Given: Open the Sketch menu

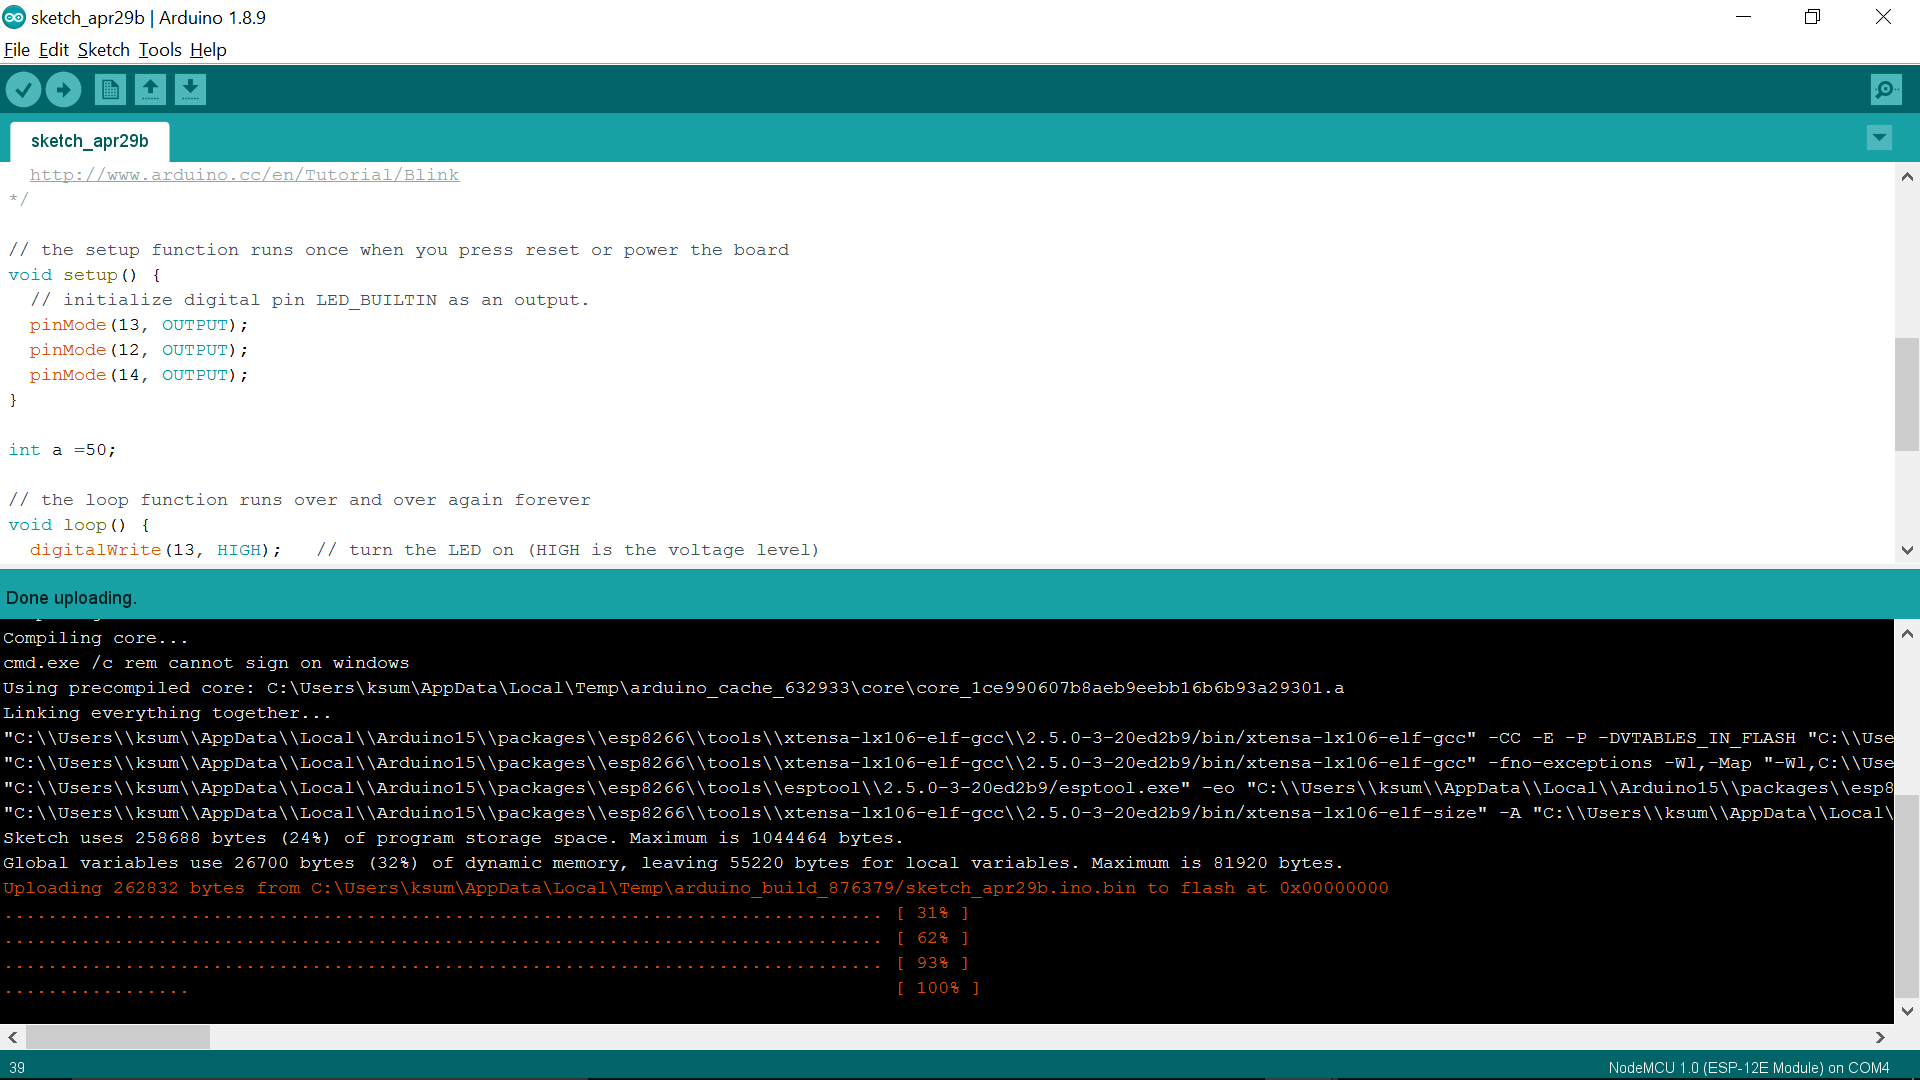Looking at the screenshot, I should pyautogui.click(x=103, y=50).
